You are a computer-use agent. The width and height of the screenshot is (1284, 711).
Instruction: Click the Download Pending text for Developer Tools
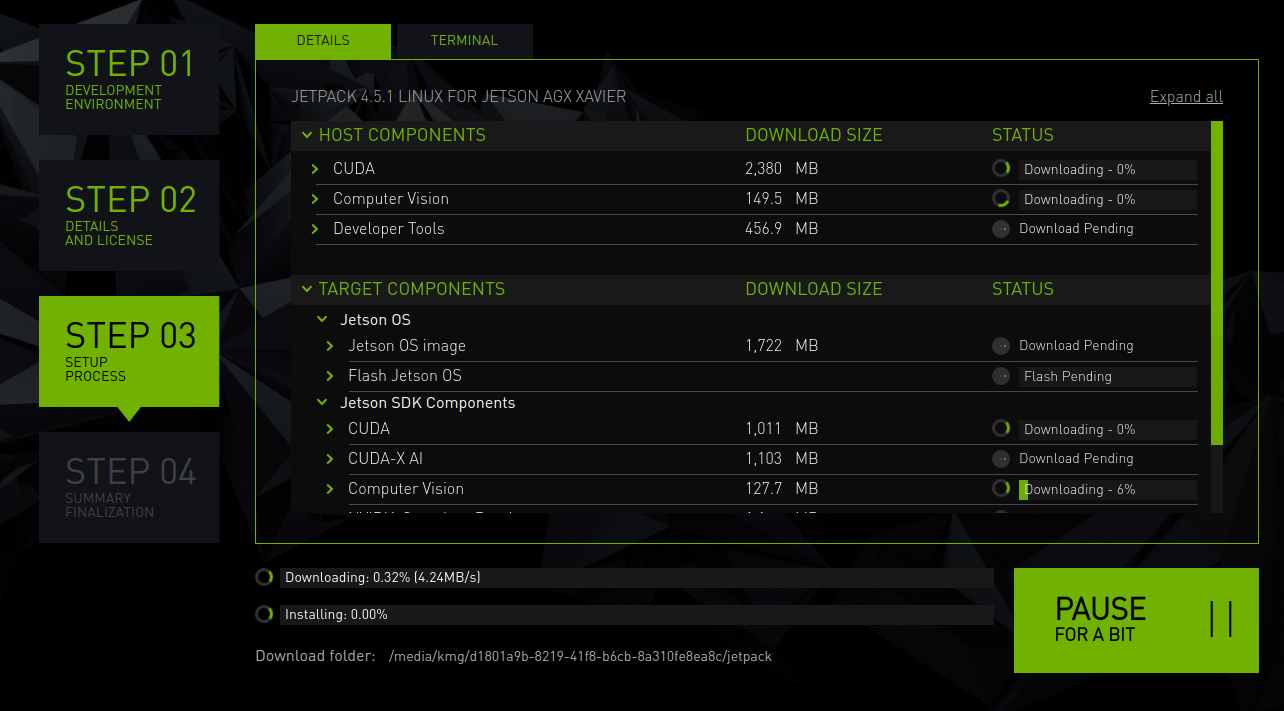coord(1076,229)
